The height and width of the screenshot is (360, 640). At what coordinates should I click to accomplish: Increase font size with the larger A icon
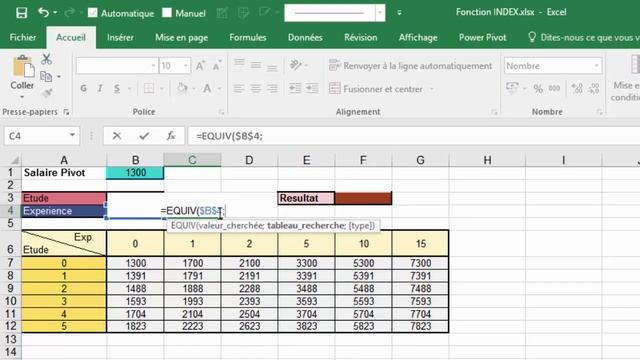pos(200,66)
